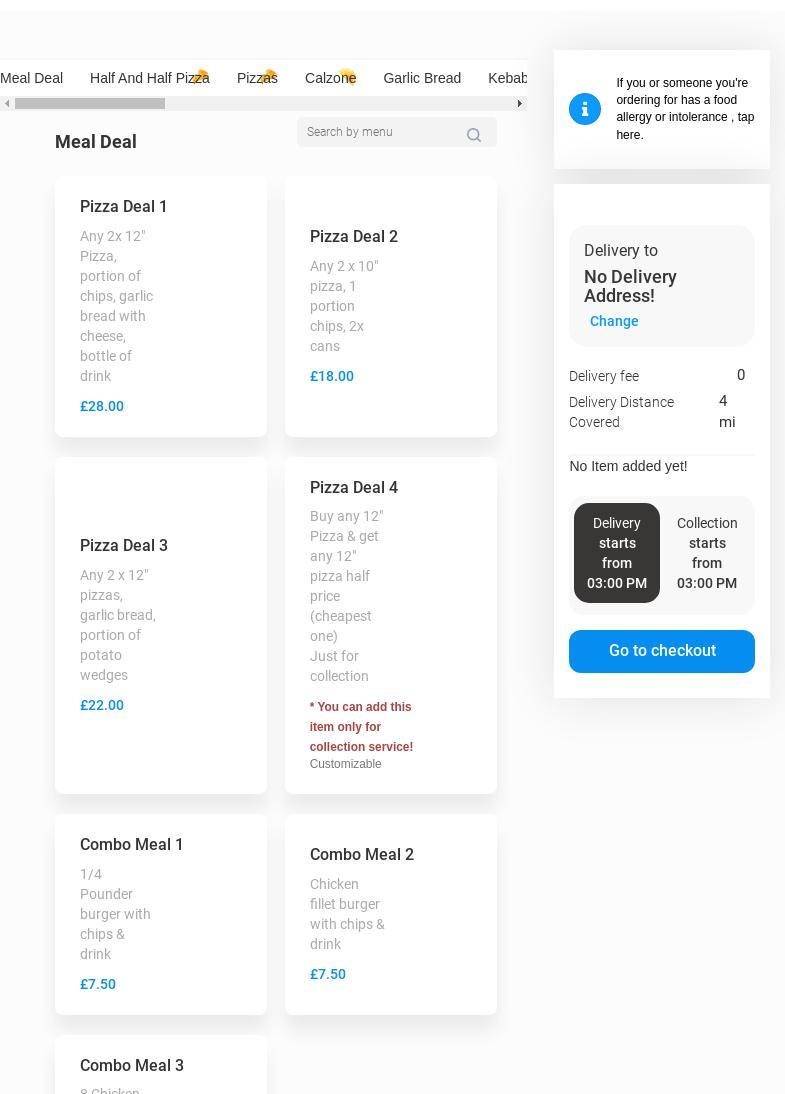The image size is (785, 1094).
Task: Go to the Garlic Bread category
Action: coord(422,78)
